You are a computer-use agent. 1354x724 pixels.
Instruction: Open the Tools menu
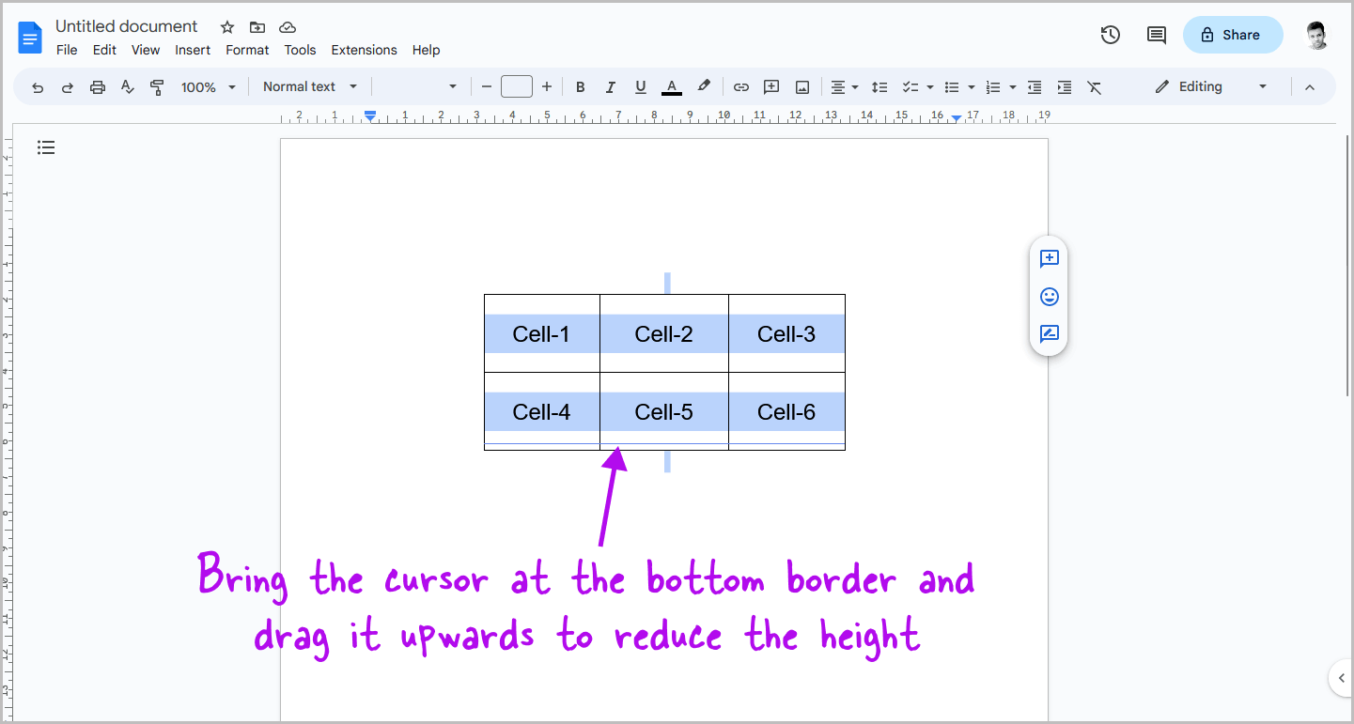[x=300, y=50]
